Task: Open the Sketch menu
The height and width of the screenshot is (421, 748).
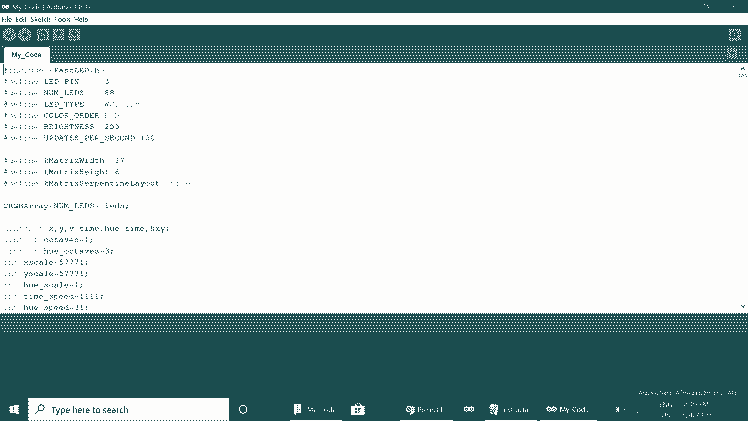Action: [x=40, y=20]
